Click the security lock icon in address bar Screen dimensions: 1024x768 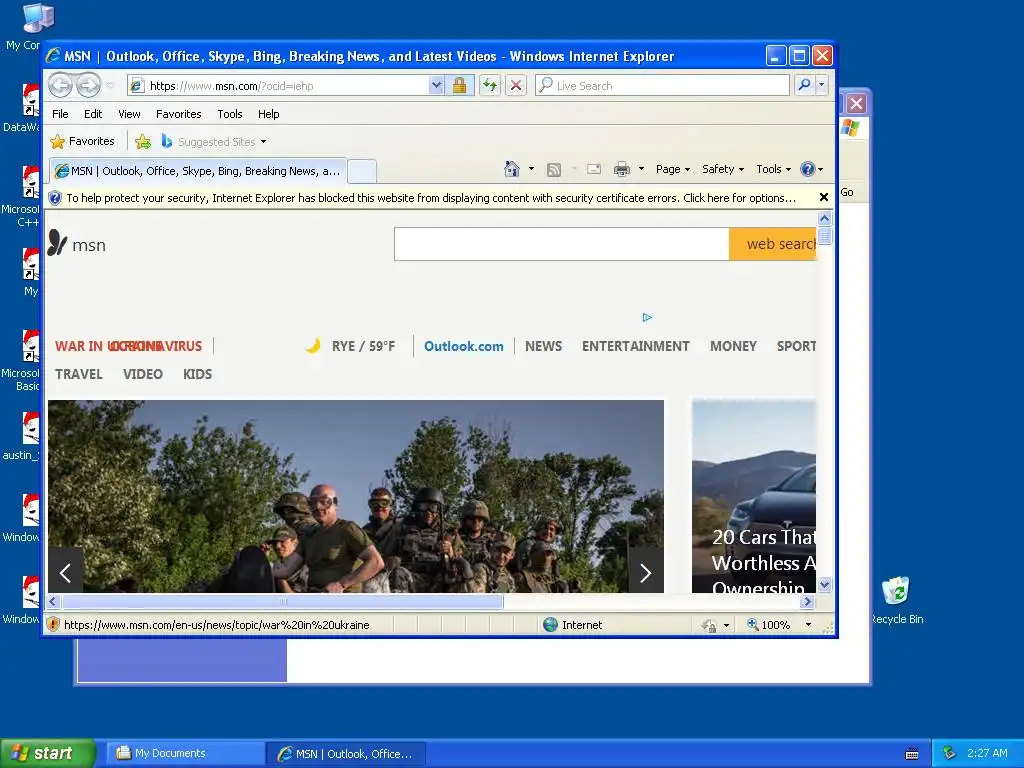459,86
